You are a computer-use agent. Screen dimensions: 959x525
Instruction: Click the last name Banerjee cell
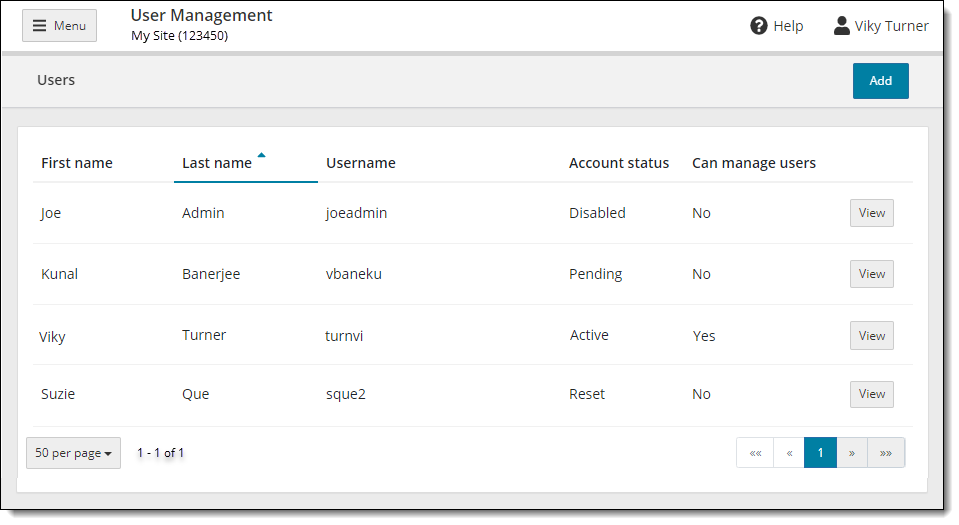coord(211,274)
